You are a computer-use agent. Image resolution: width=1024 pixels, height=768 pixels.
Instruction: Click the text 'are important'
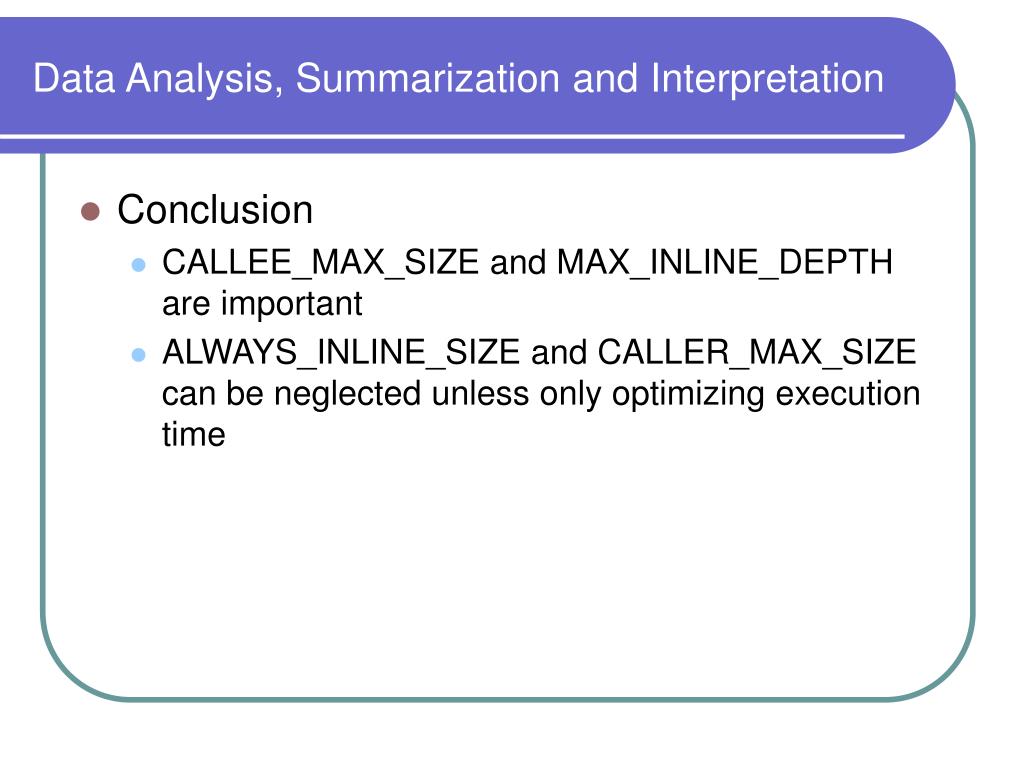click(x=262, y=304)
